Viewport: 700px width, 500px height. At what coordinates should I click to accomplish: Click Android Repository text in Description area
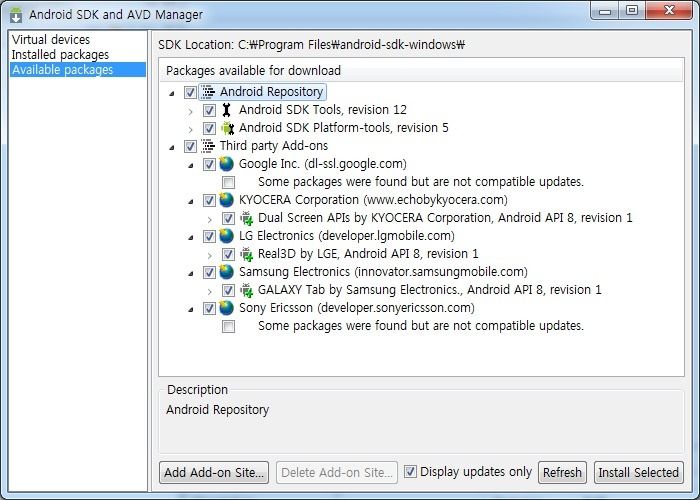click(217, 409)
